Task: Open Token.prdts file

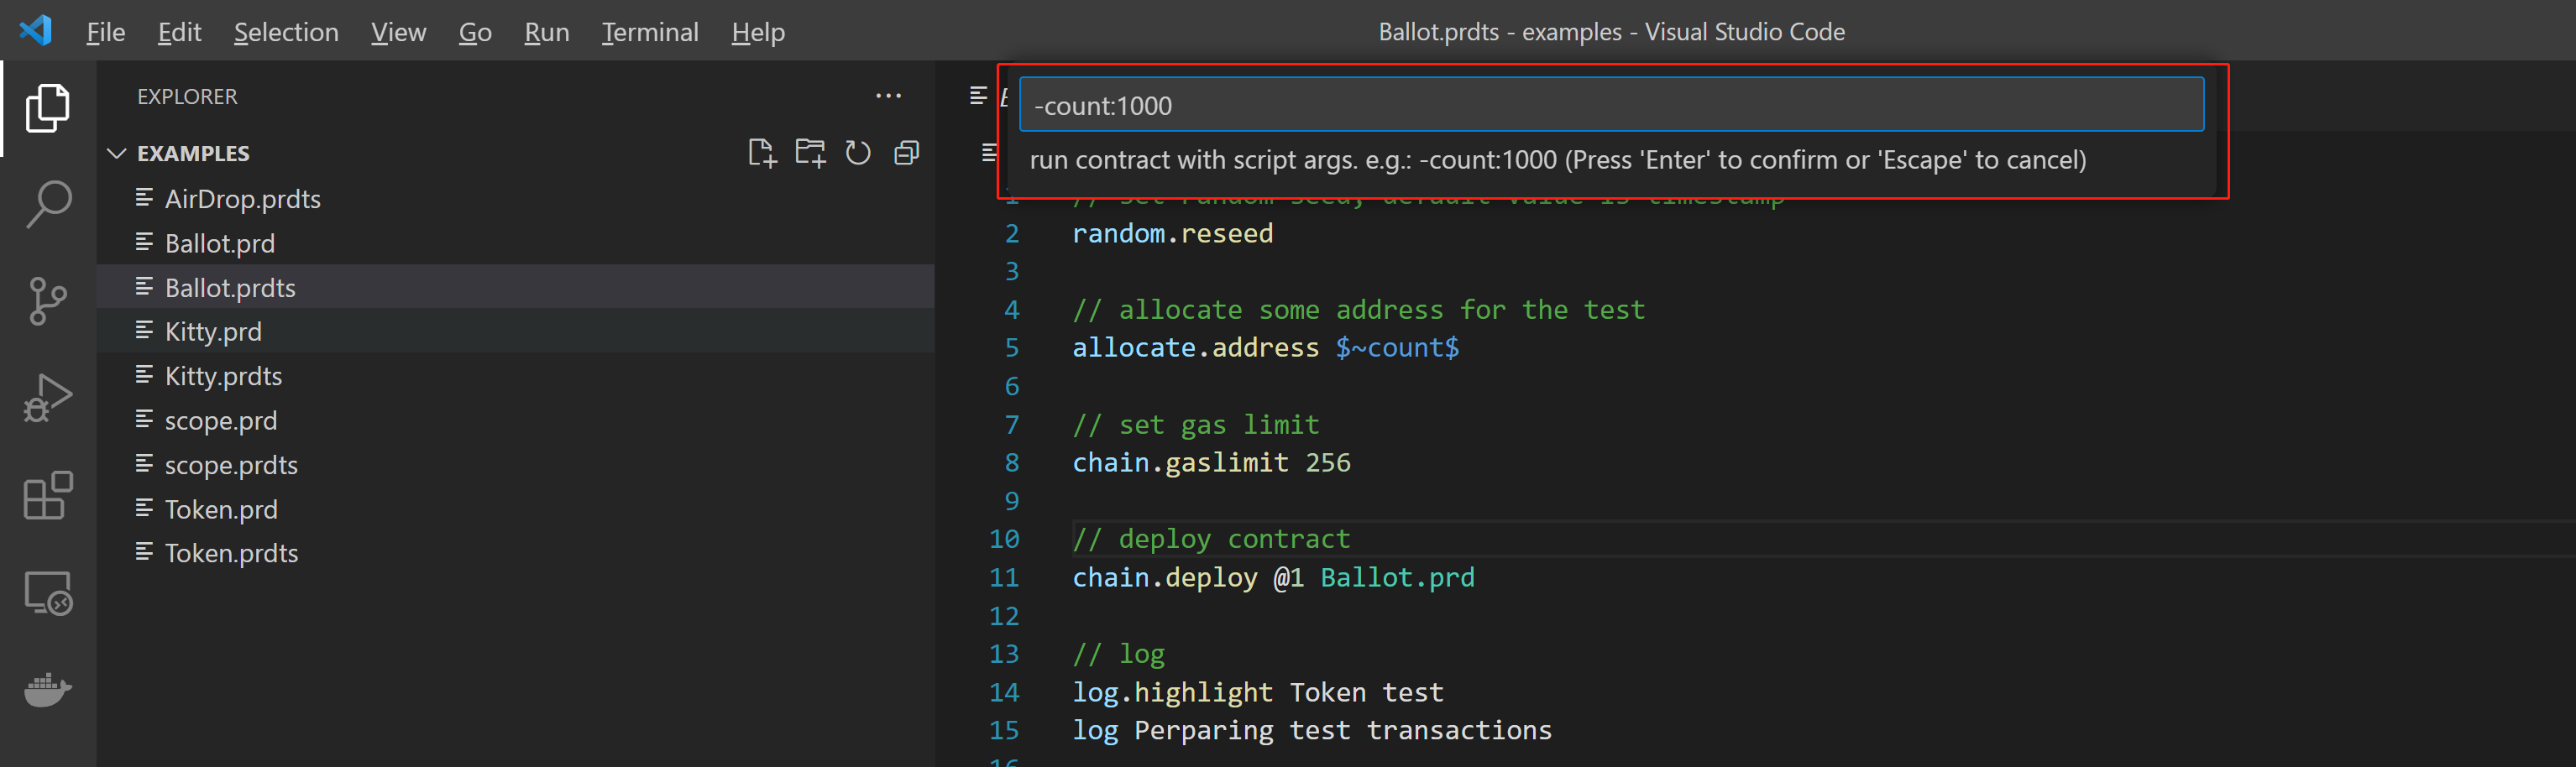Action: pyautogui.click(x=515, y=553)
